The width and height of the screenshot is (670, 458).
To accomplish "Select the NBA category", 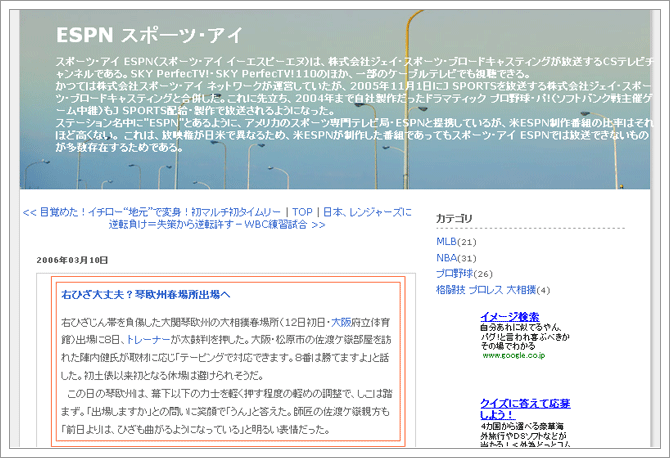I will pyautogui.click(x=446, y=257).
